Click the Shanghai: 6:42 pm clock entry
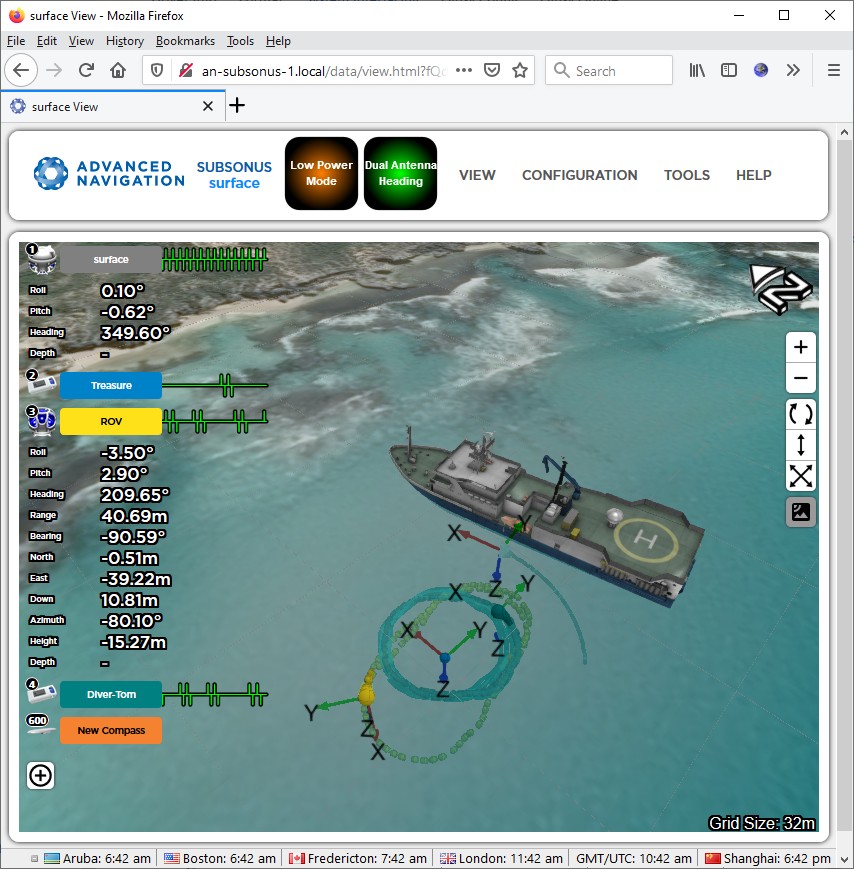The width and height of the screenshot is (854, 869). pyautogui.click(x=768, y=858)
